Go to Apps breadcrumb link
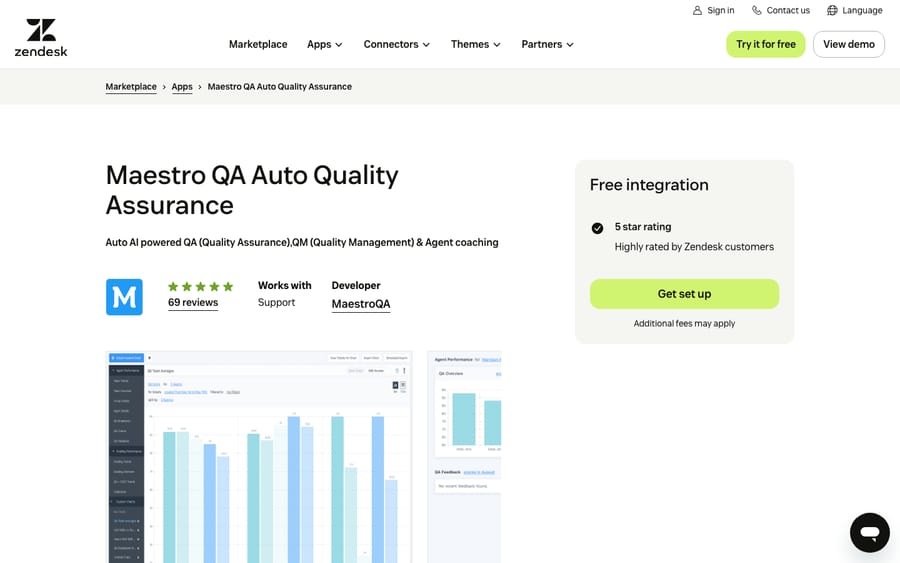Viewport: 900px width, 563px height. (182, 87)
